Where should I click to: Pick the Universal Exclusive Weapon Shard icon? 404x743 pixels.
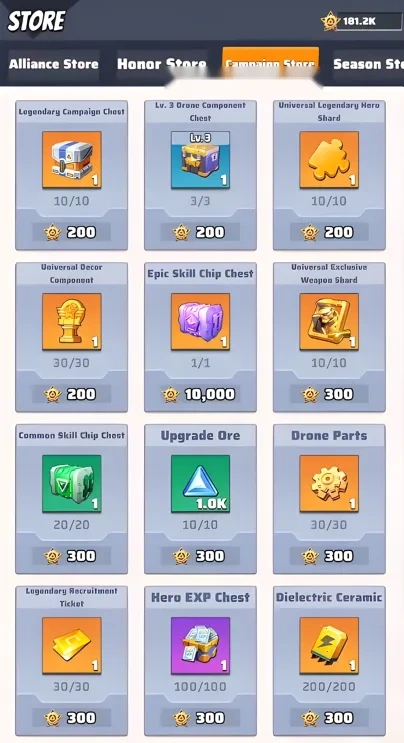329,322
